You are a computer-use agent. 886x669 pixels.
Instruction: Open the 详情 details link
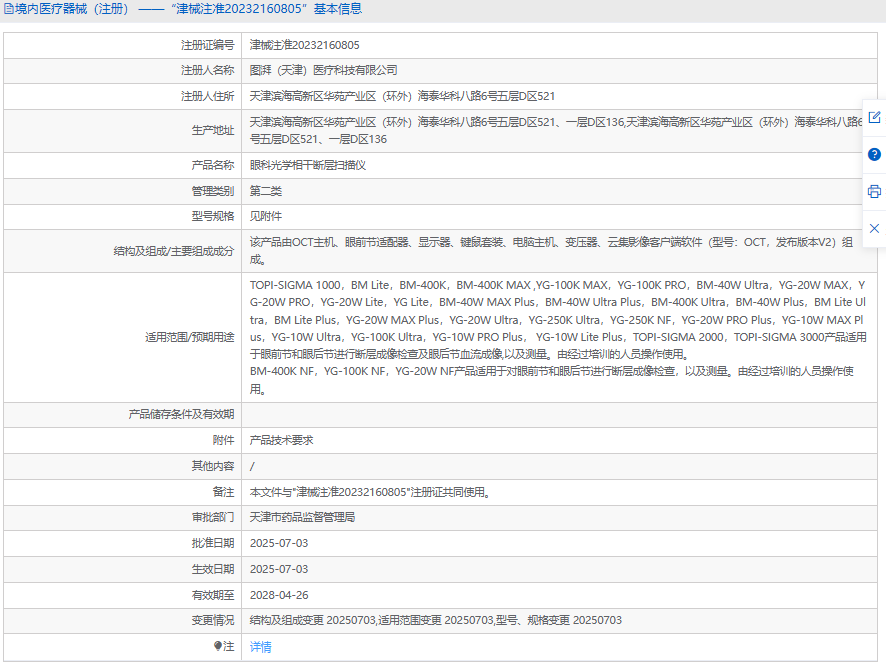[260, 647]
